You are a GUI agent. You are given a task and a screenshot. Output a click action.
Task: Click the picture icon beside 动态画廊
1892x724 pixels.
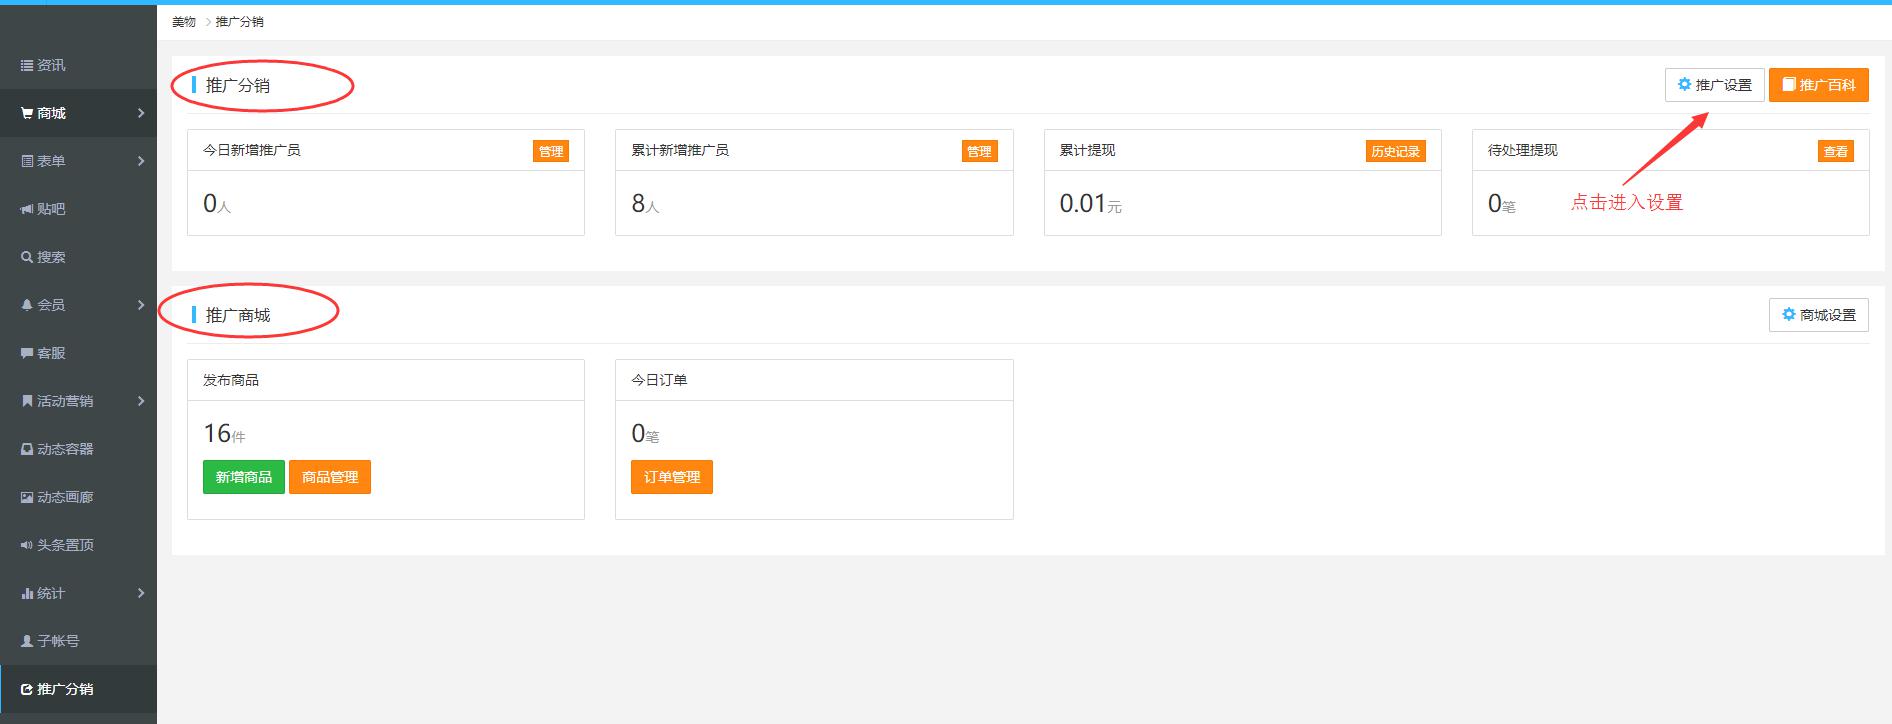27,497
